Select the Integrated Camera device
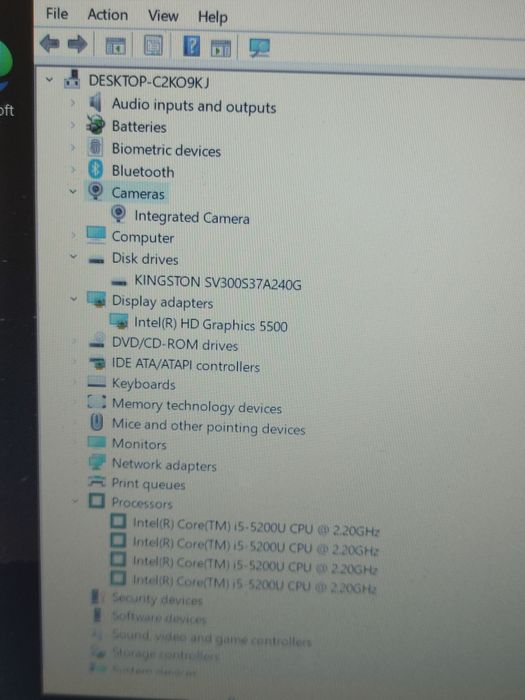Viewport: 525px width, 700px height. click(x=192, y=217)
